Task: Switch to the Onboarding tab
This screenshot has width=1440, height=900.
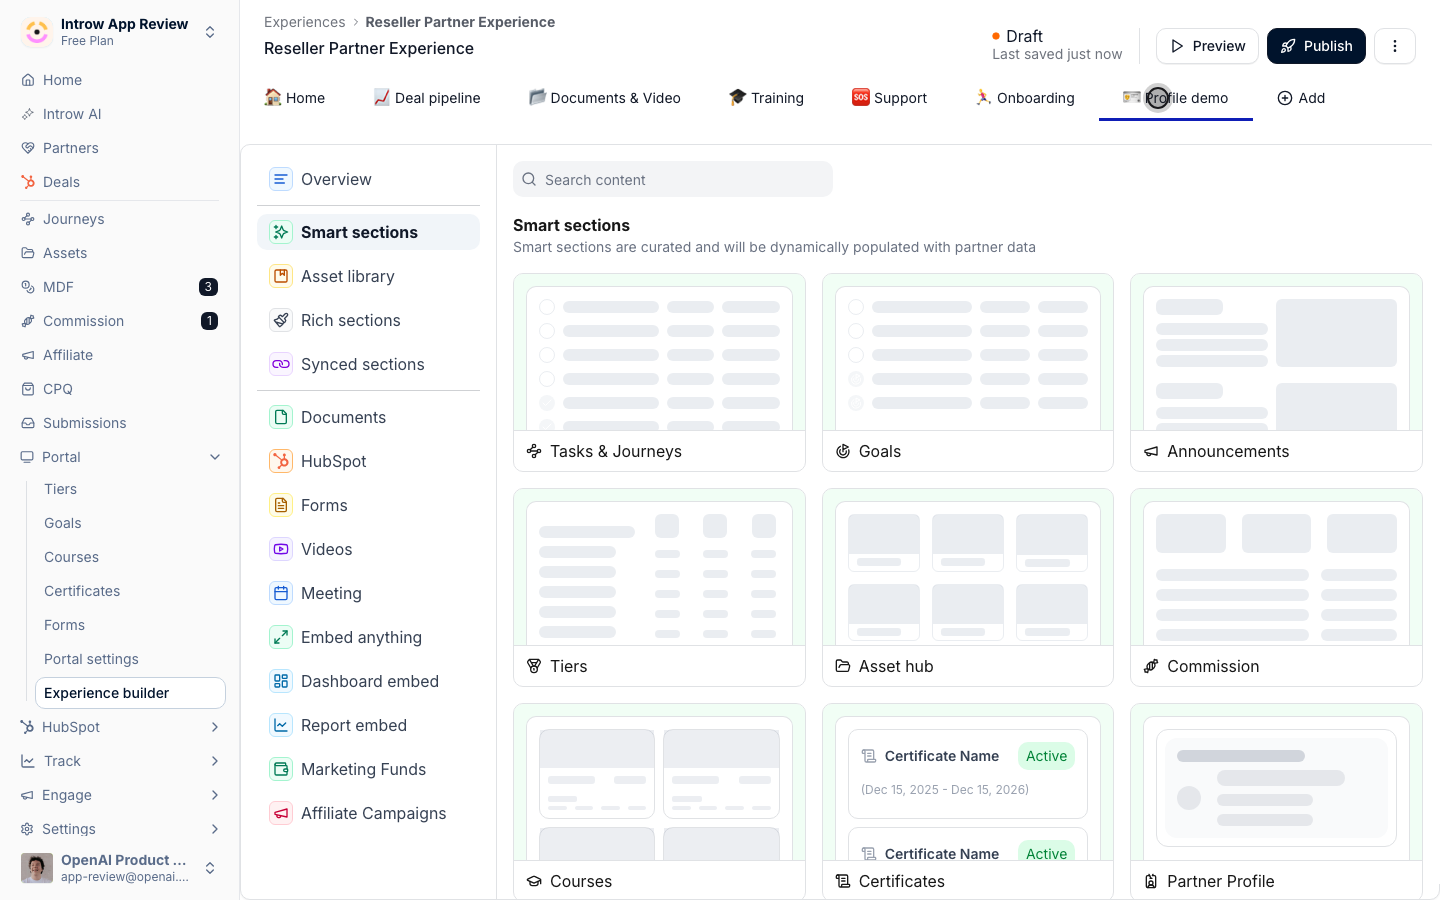Action: tap(1025, 98)
